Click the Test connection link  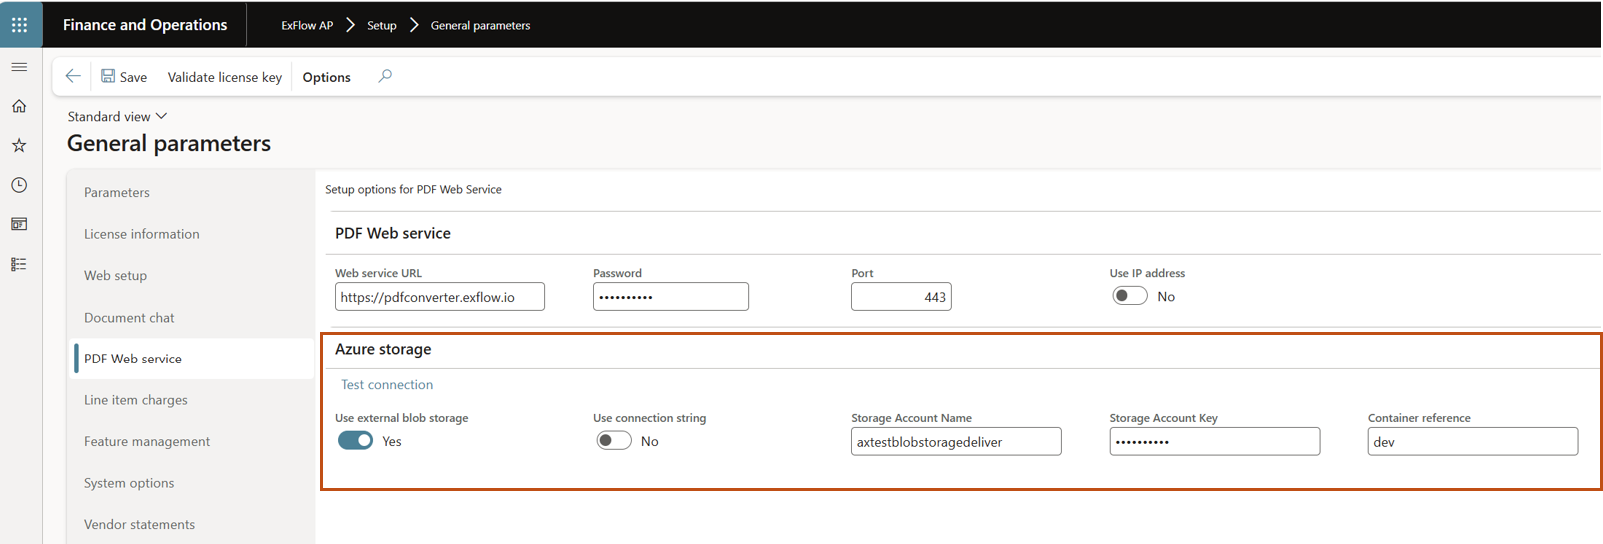(x=387, y=384)
